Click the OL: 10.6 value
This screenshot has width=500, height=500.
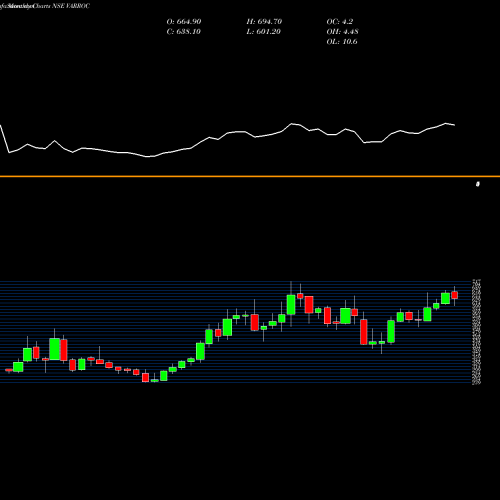pos(342,42)
